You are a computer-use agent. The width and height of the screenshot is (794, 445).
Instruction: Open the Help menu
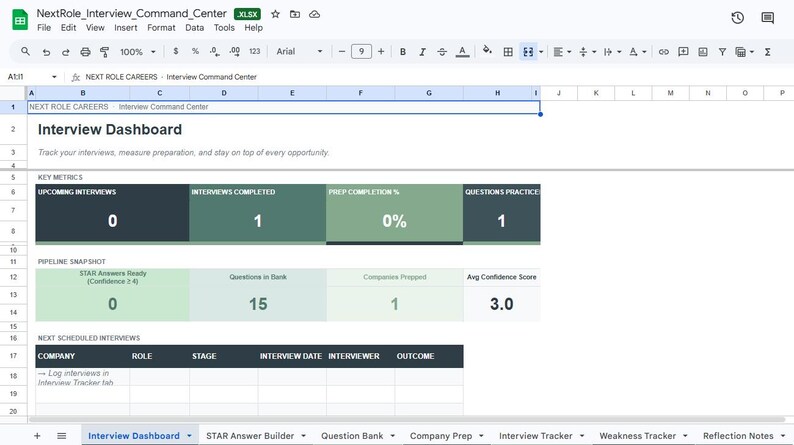coord(253,28)
